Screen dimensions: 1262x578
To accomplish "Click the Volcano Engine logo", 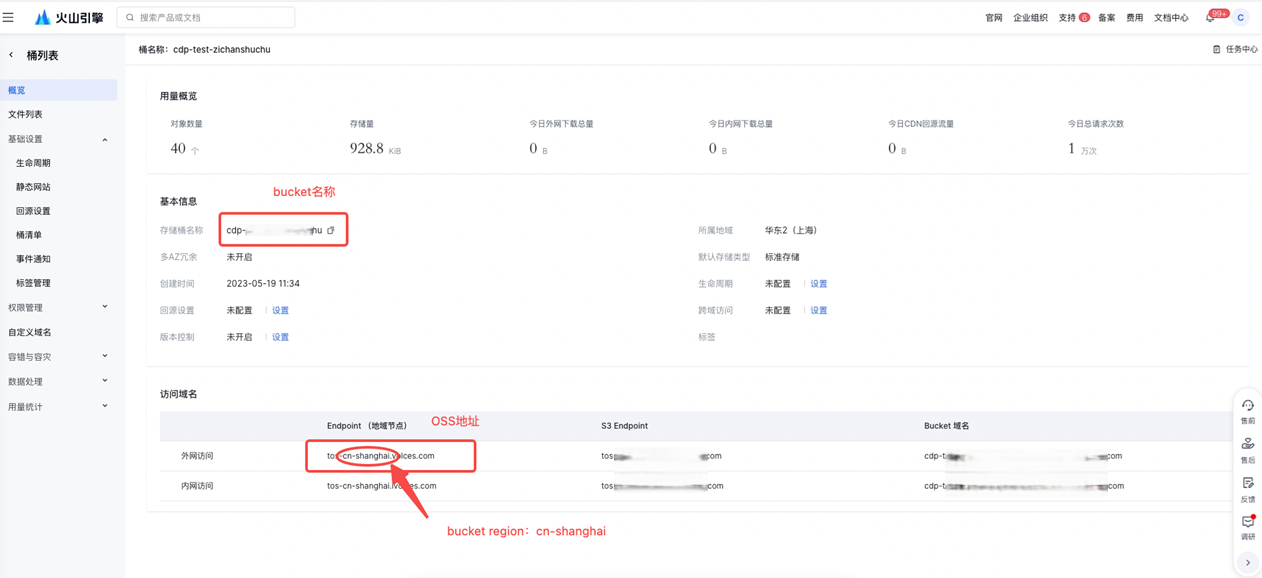I will [68, 17].
